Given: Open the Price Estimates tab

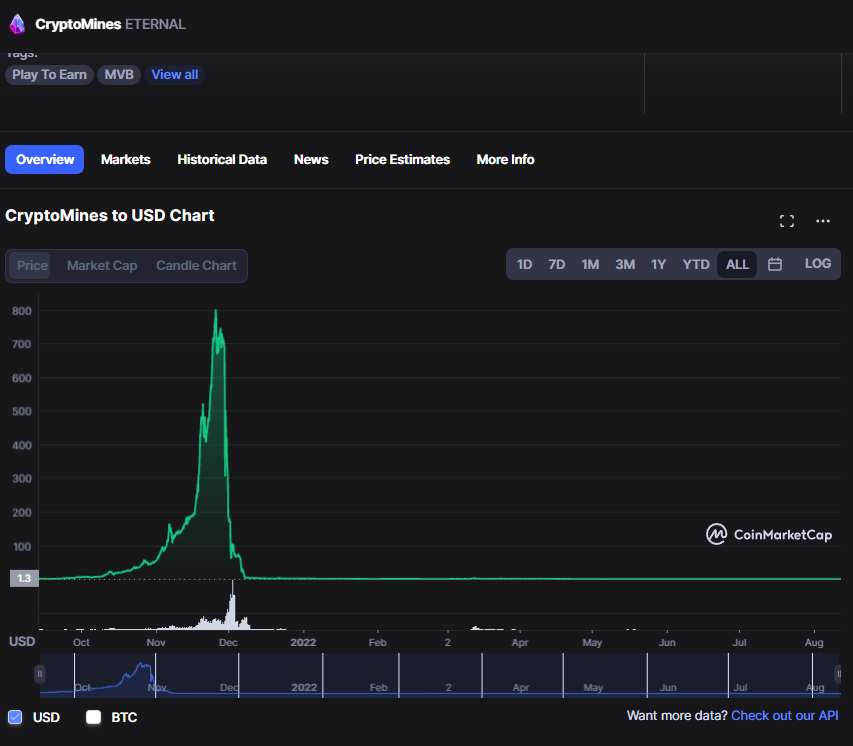Looking at the screenshot, I should pyautogui.click(x=403, y=159).
